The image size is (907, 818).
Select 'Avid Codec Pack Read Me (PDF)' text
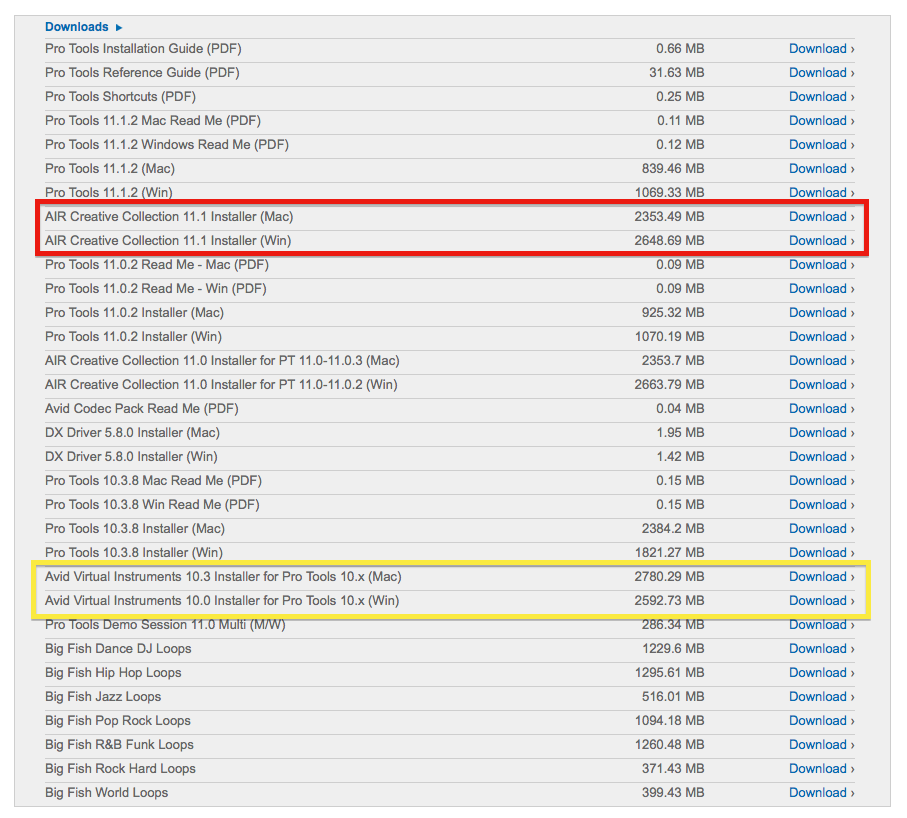click(142, 409)
